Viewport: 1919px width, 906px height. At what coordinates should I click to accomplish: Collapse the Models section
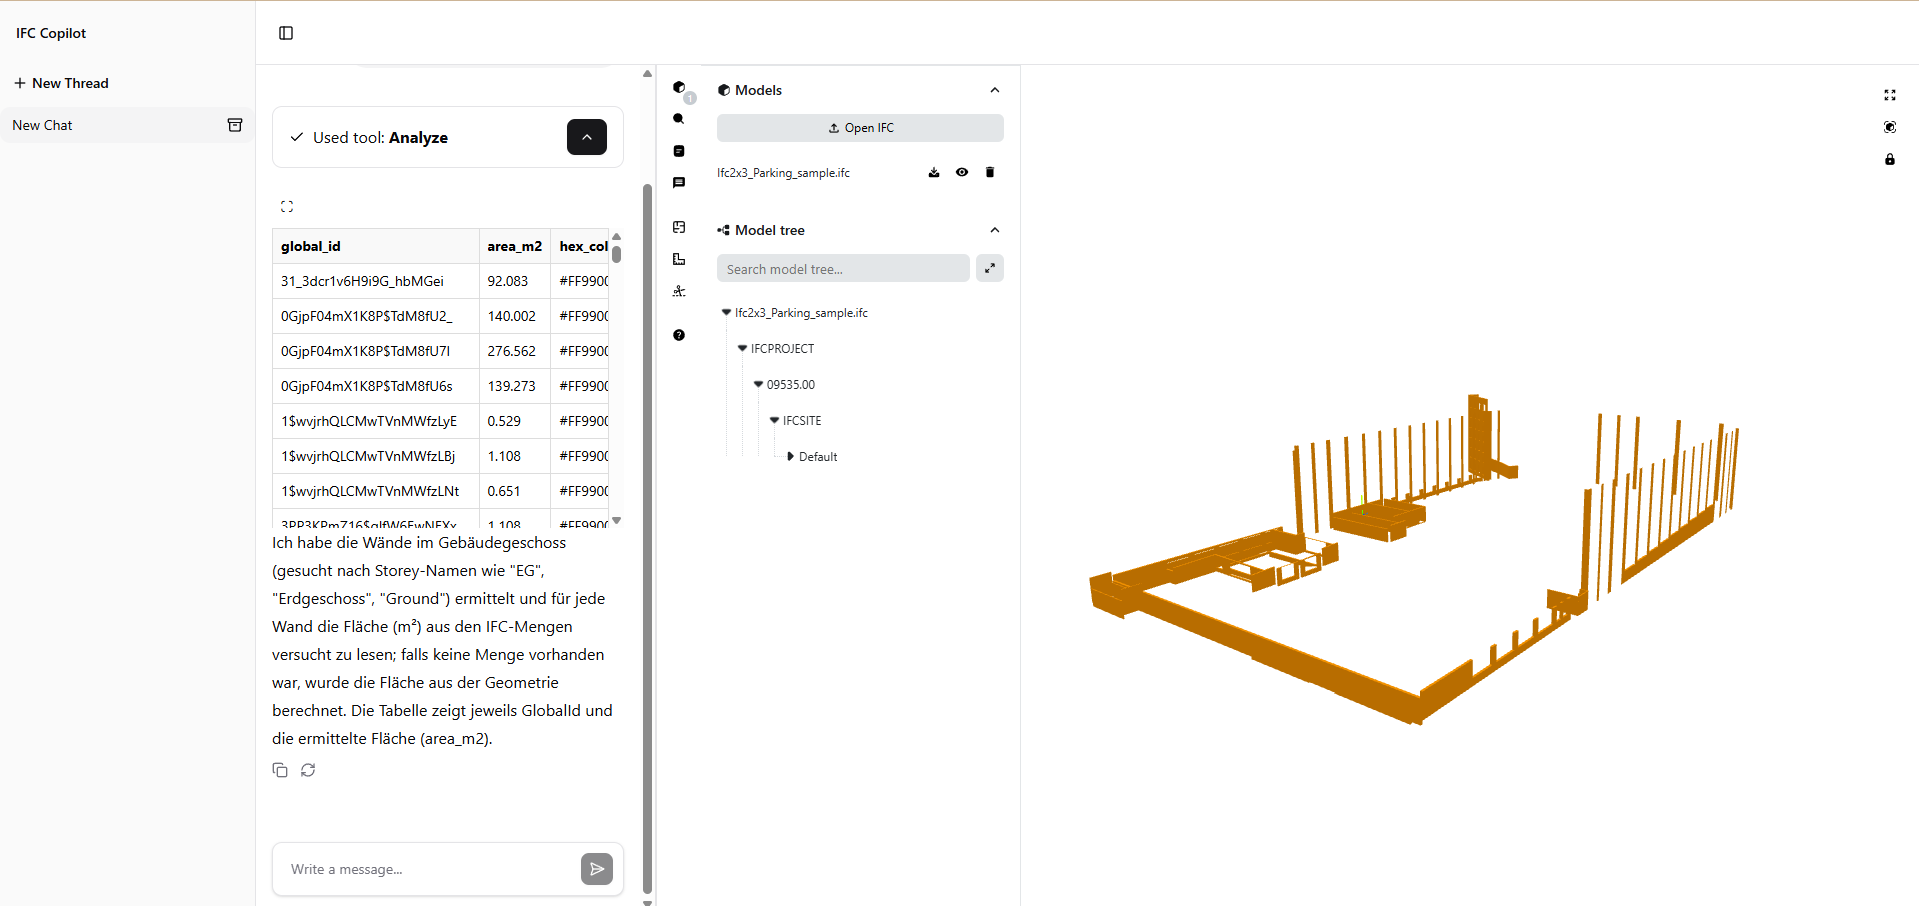pos(995,90)
